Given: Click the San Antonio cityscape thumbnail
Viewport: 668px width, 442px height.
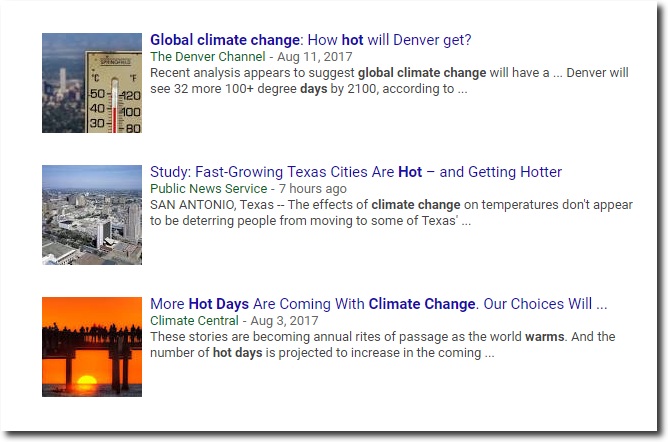Looking at the screenshot, I should (92, 215).
